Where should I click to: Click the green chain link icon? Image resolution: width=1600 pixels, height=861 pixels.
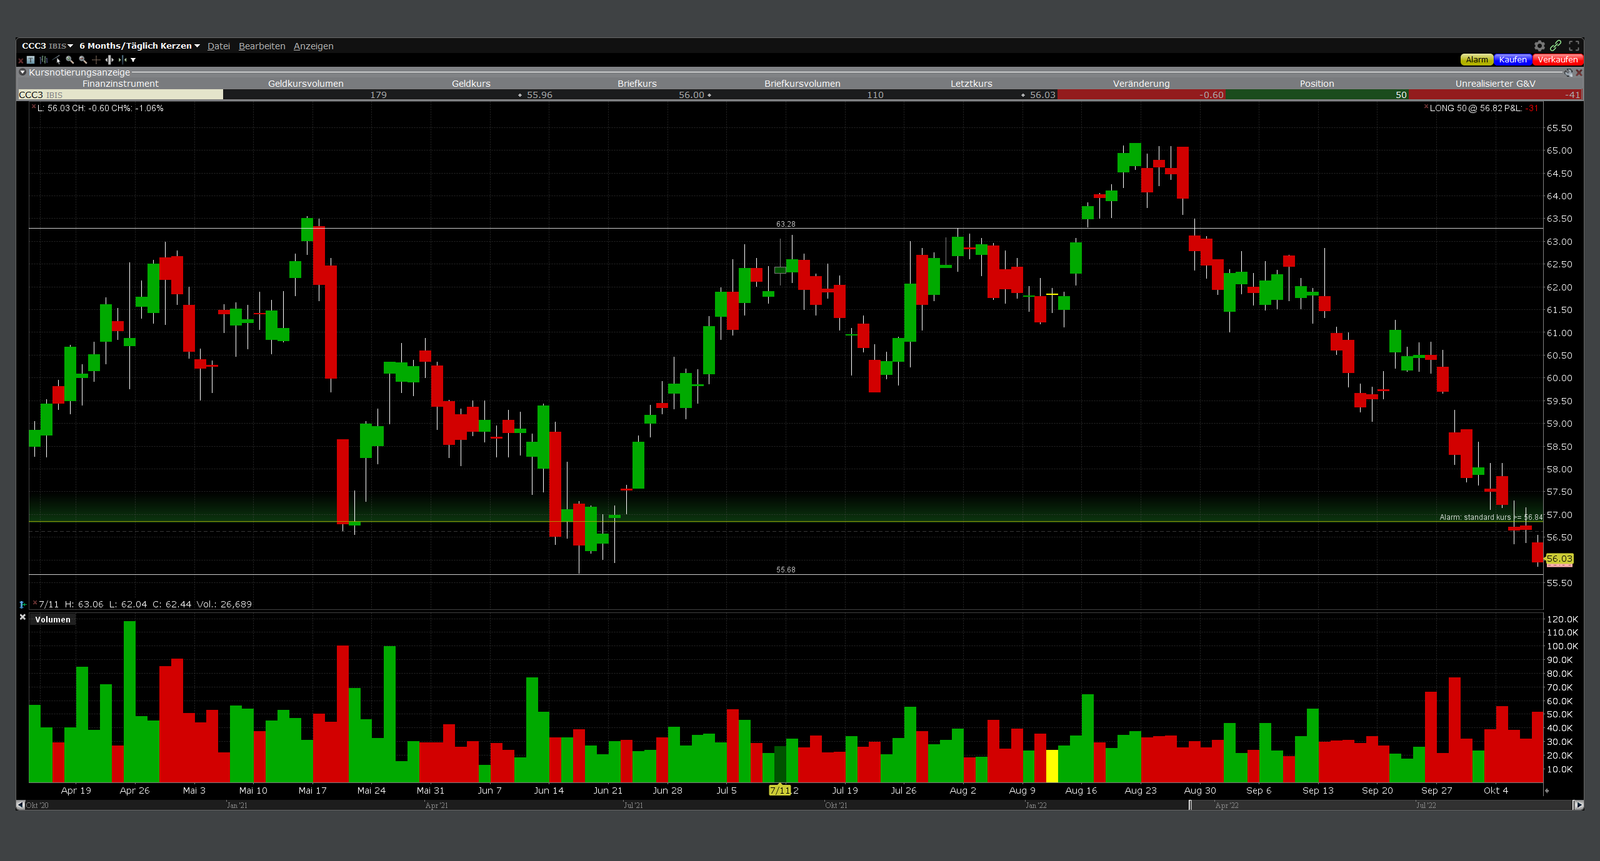(x=1556, y=46)
